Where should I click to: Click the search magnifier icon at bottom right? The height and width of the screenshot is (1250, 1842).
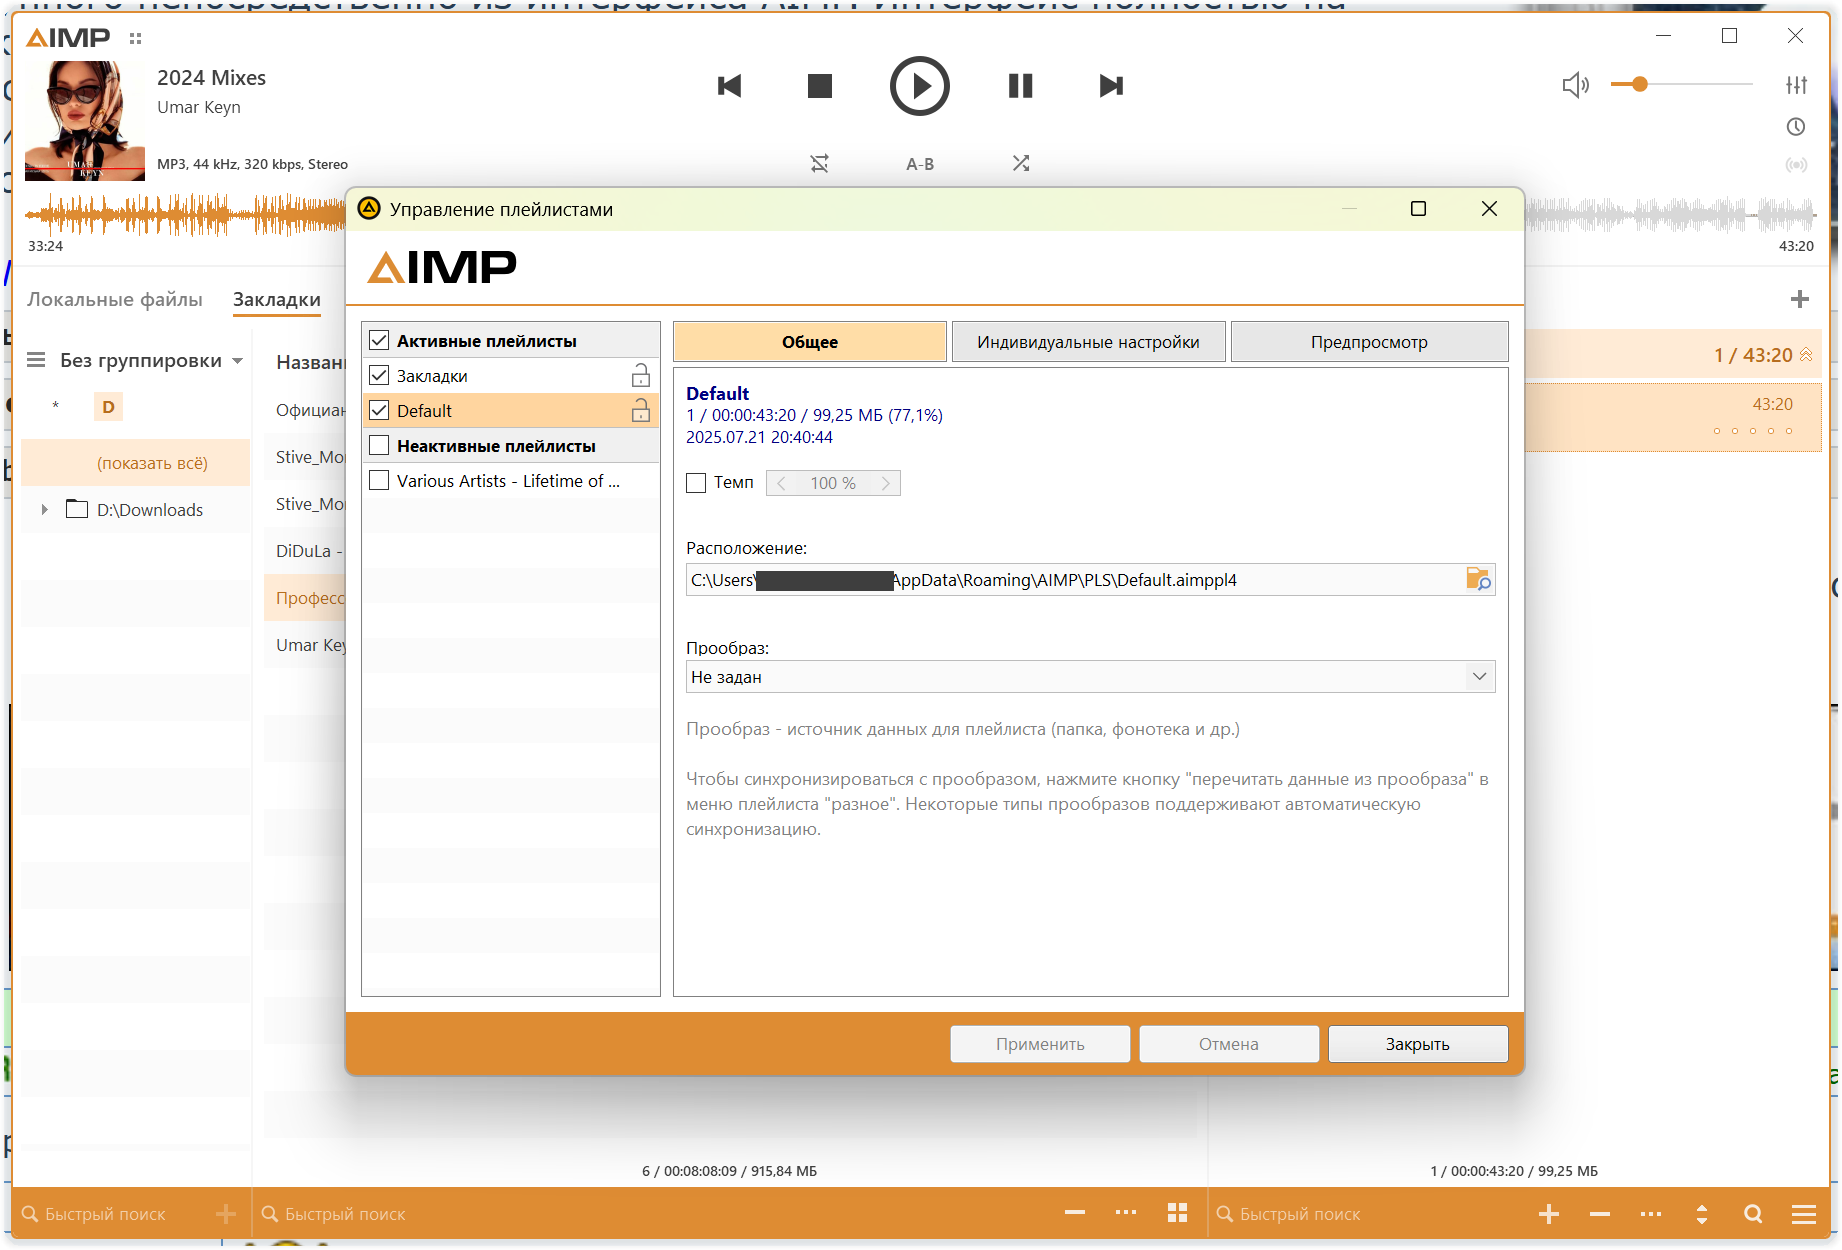1753,1214
